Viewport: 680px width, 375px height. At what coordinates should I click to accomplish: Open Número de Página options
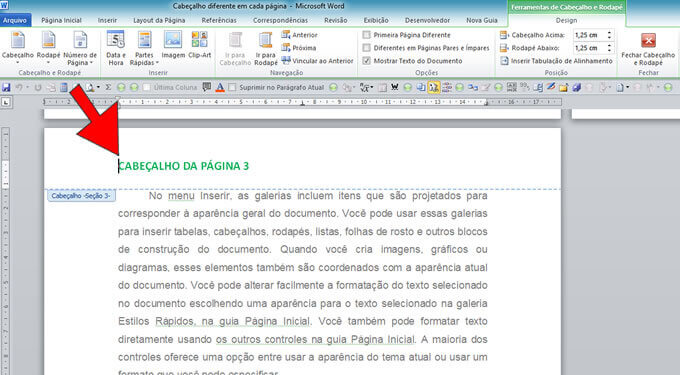80,48
